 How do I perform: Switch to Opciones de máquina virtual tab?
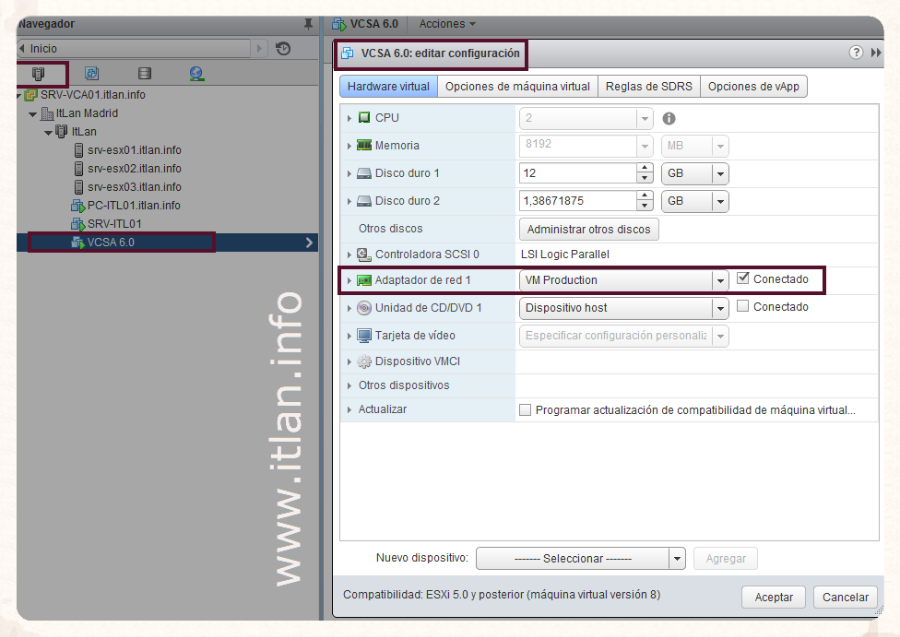click(517, 87)
